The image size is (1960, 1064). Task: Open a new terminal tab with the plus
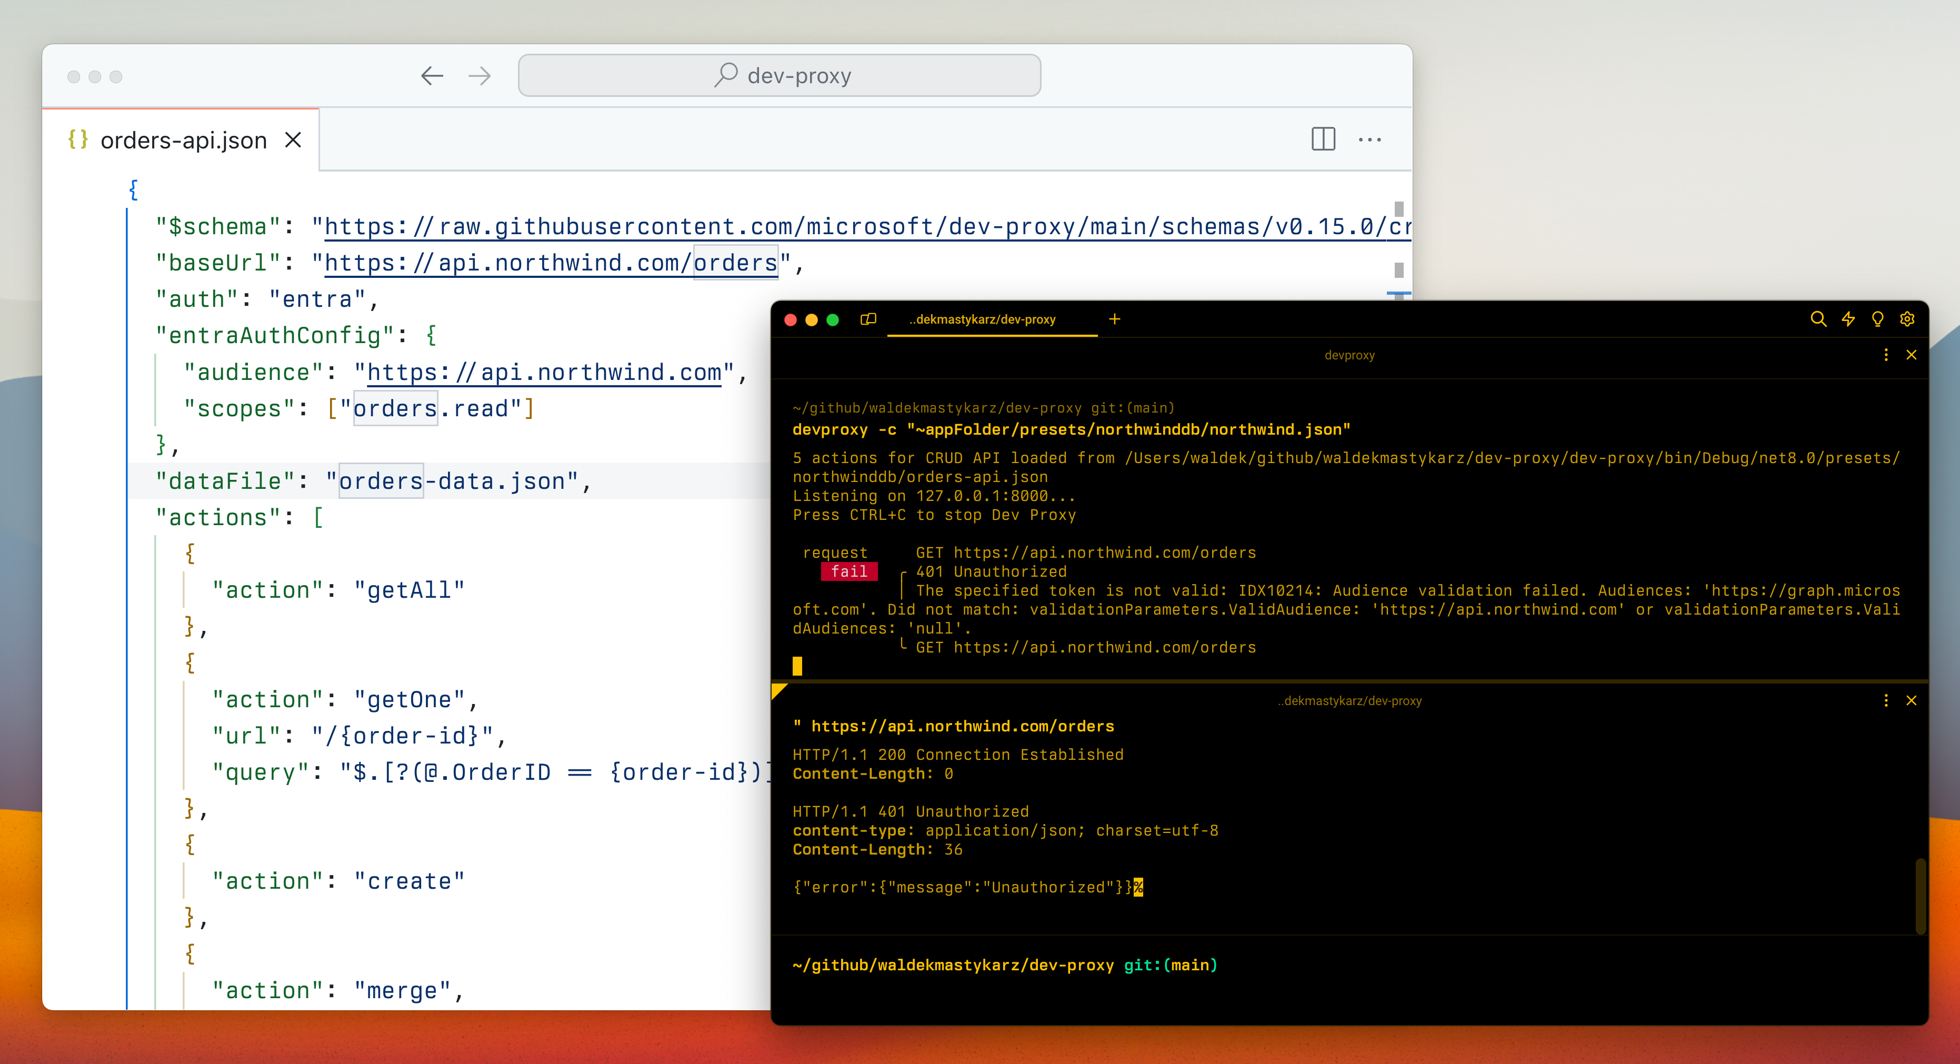pos(1114,319)
